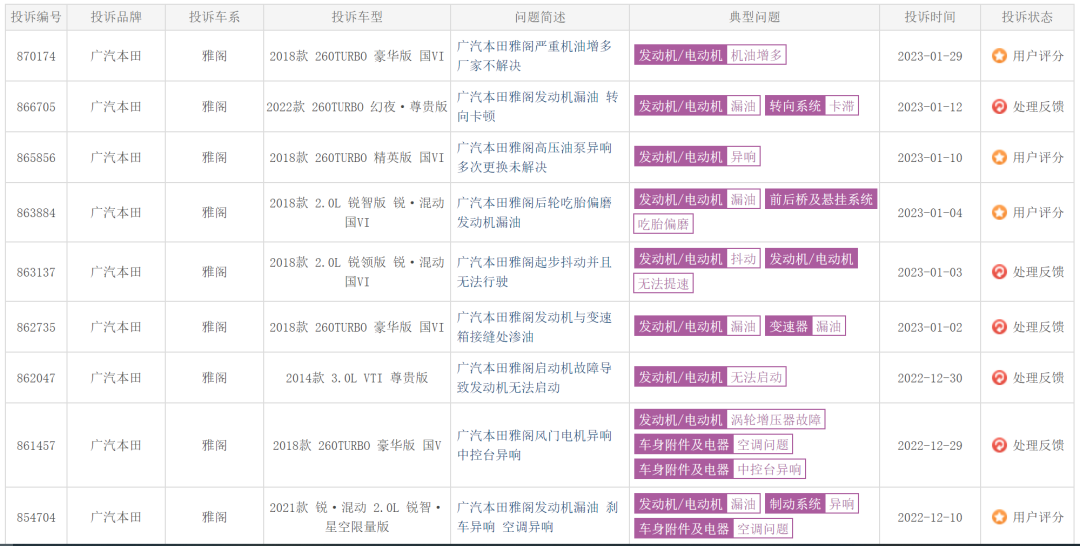Viewport: 1080px width, 546px height.
Task: Click the 投诉状态 column header
Action: (1027, 17)
